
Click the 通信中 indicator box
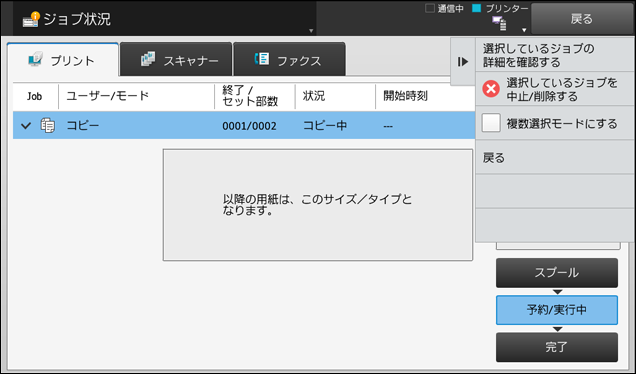coord(430,8)
